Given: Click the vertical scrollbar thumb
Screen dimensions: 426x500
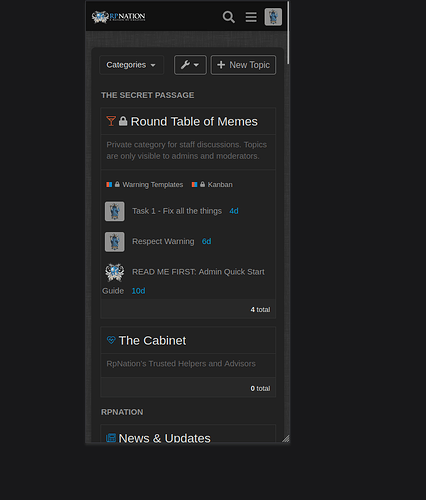Looking at the screenshot, I should coord(288,32).
